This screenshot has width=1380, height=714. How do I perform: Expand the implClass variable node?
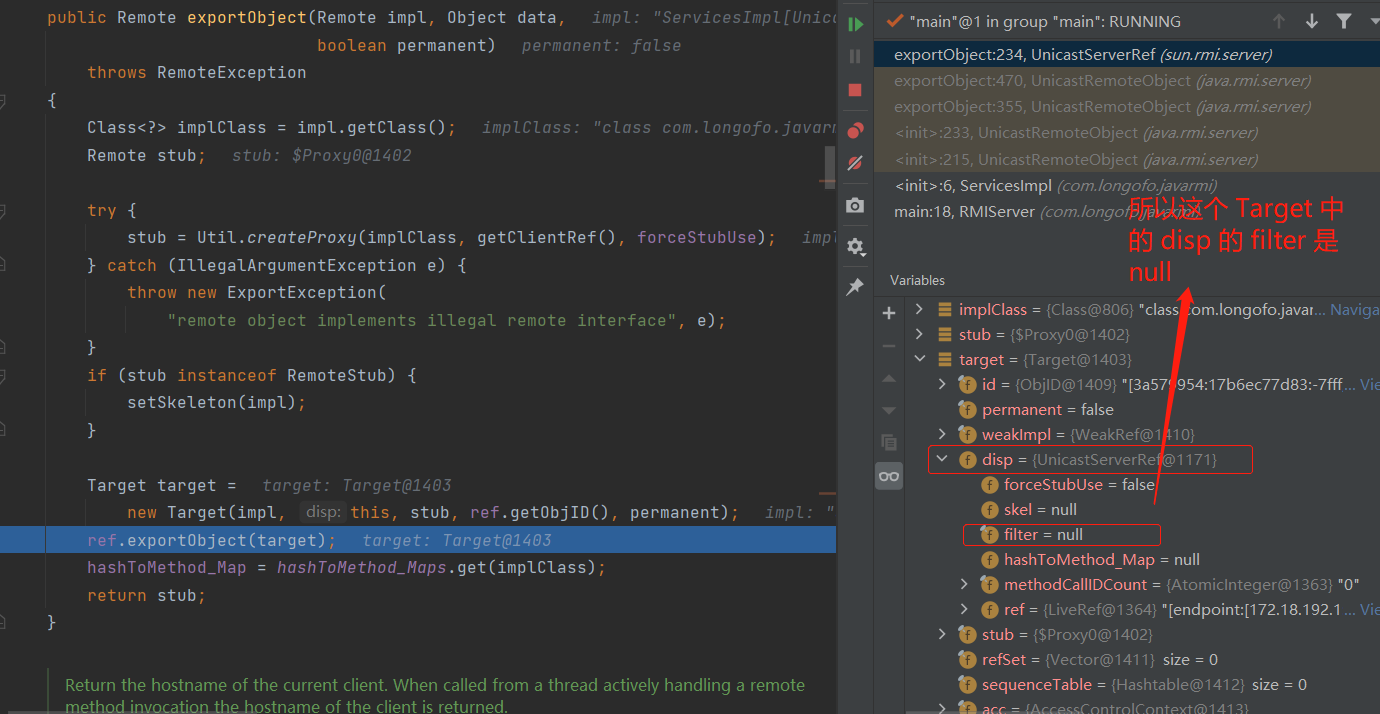(920, 310)
